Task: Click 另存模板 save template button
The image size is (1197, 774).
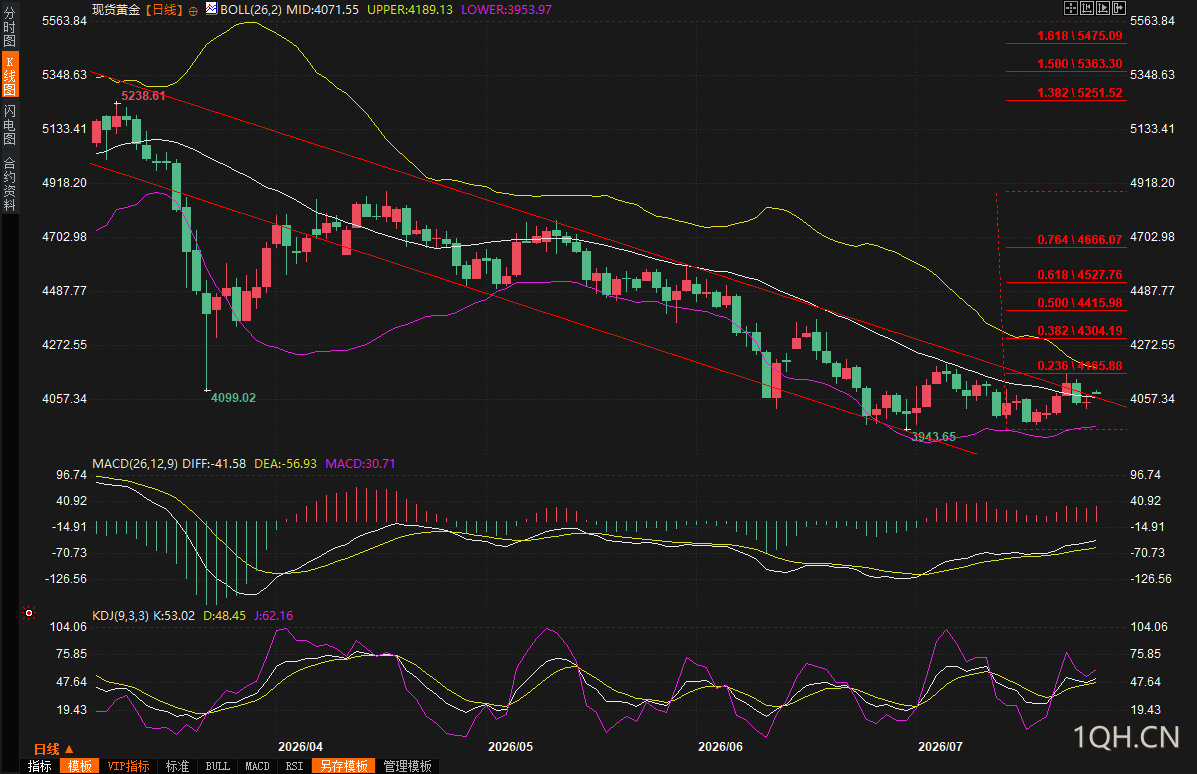Action: 344,766
